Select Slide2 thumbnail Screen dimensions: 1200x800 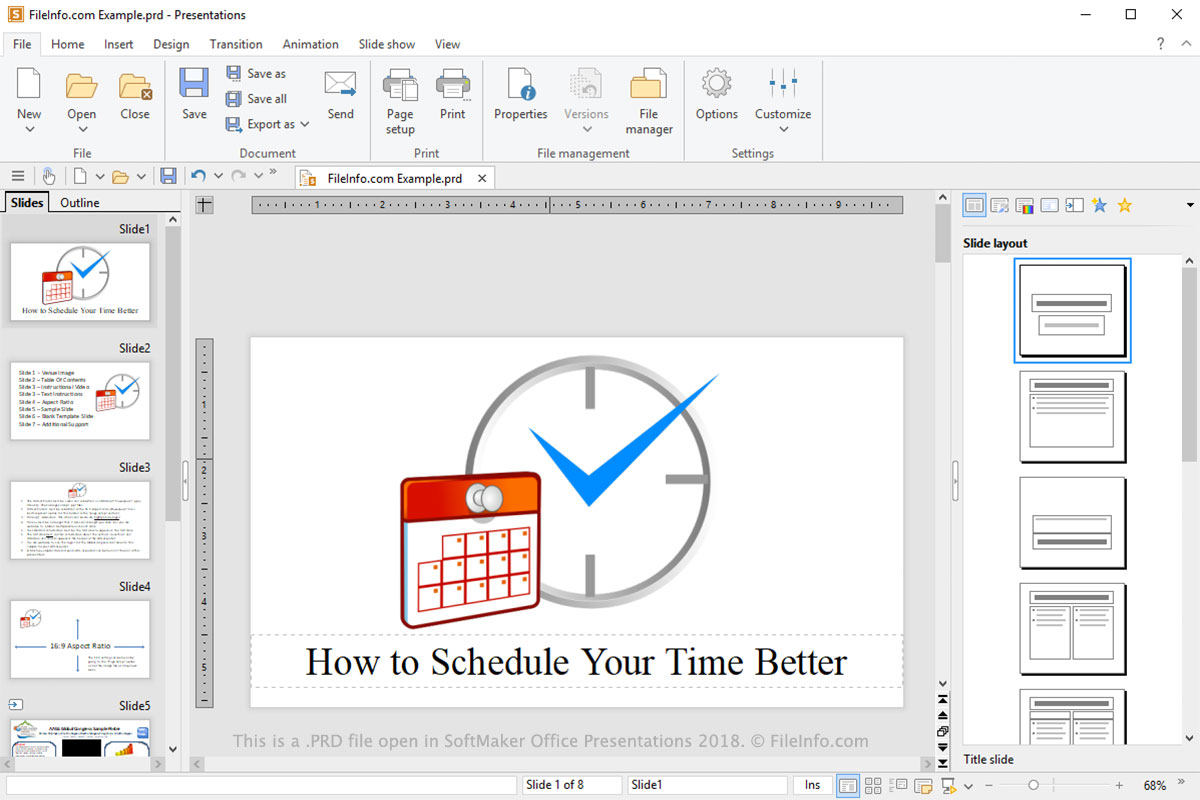[x=80, y=401]
